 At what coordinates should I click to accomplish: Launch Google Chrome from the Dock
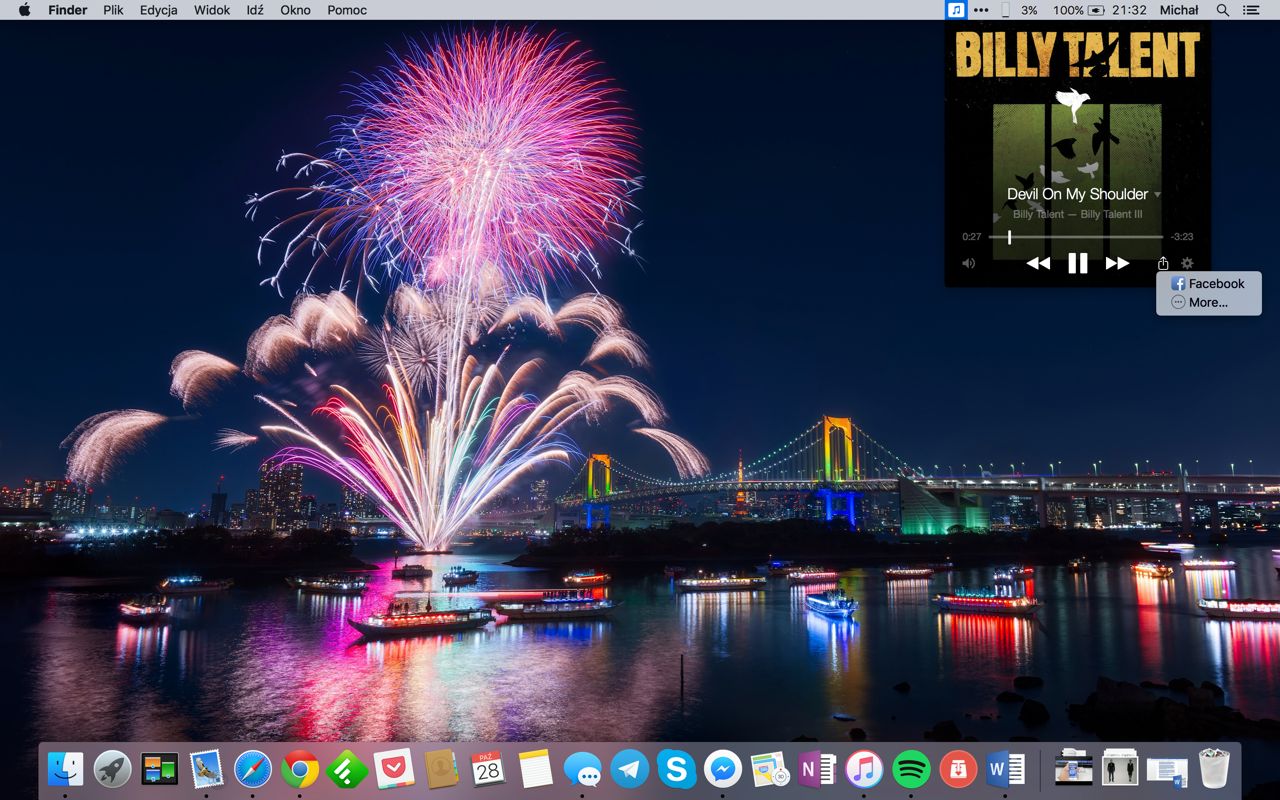300,769
